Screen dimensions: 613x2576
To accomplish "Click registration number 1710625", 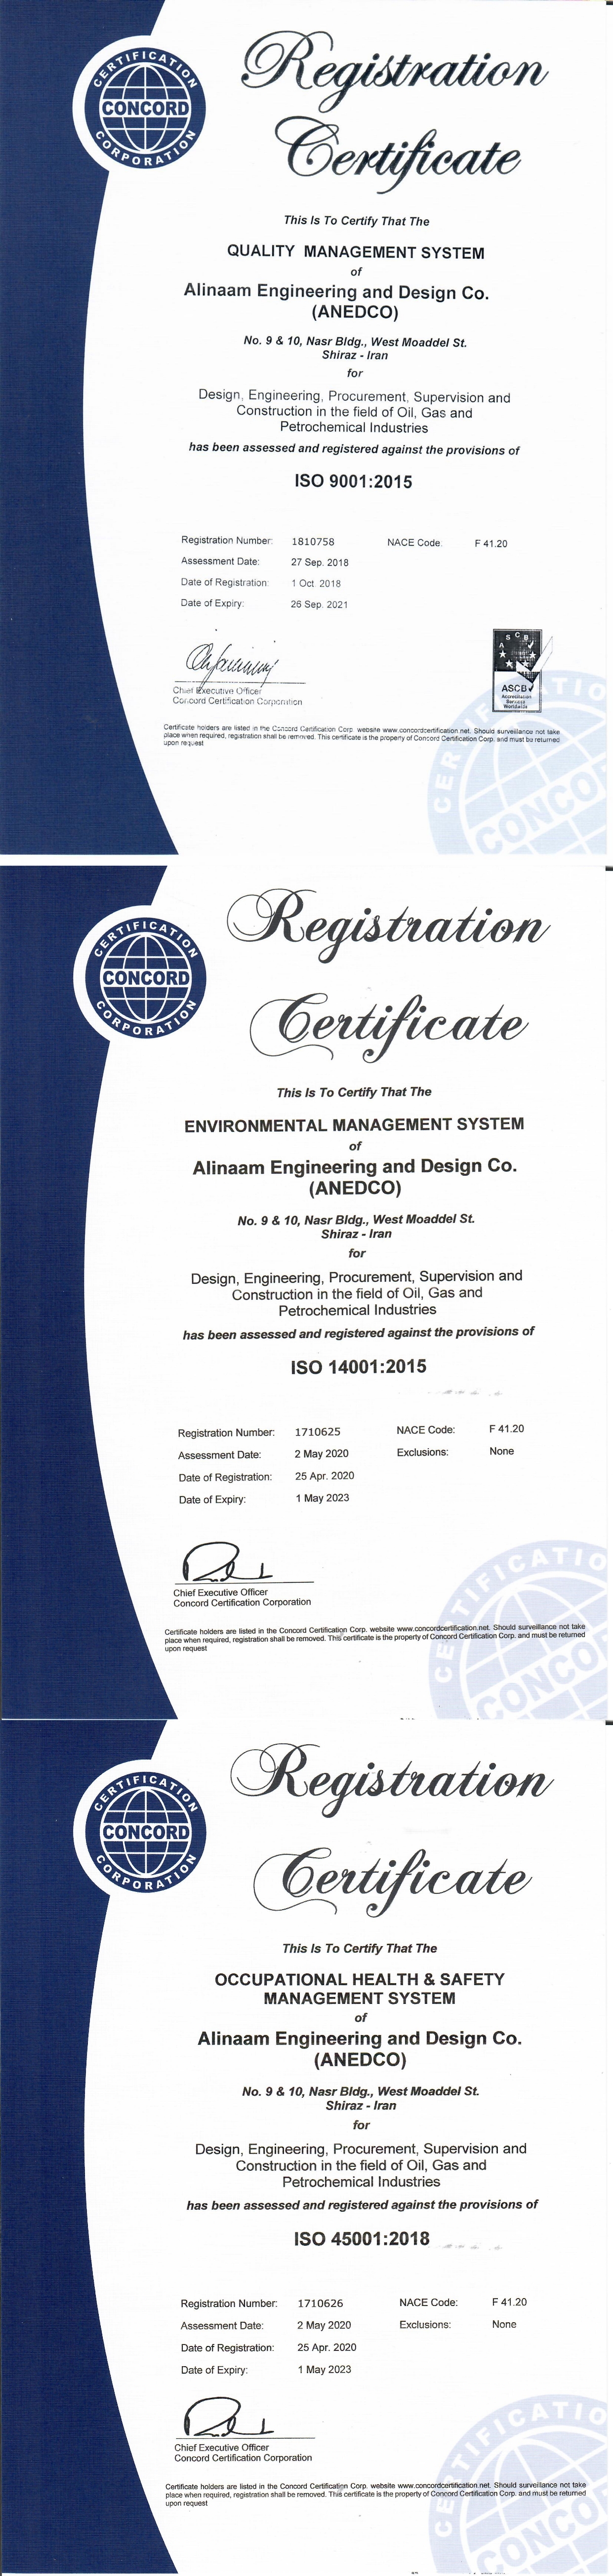I will [x=317, y=1431].
